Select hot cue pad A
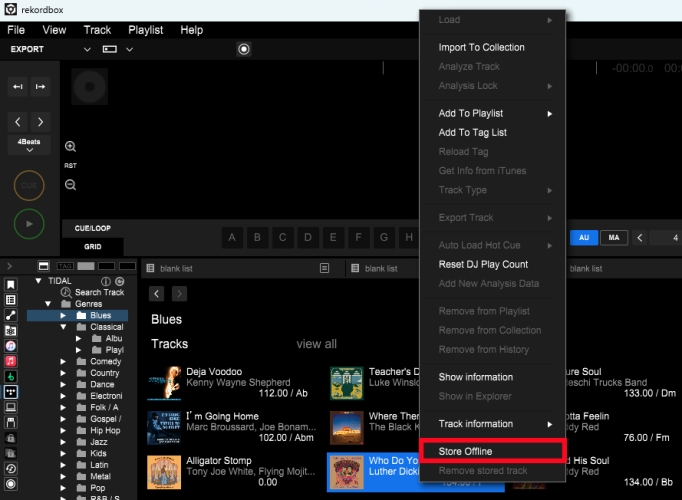682x500 pixels. [232, 237]
